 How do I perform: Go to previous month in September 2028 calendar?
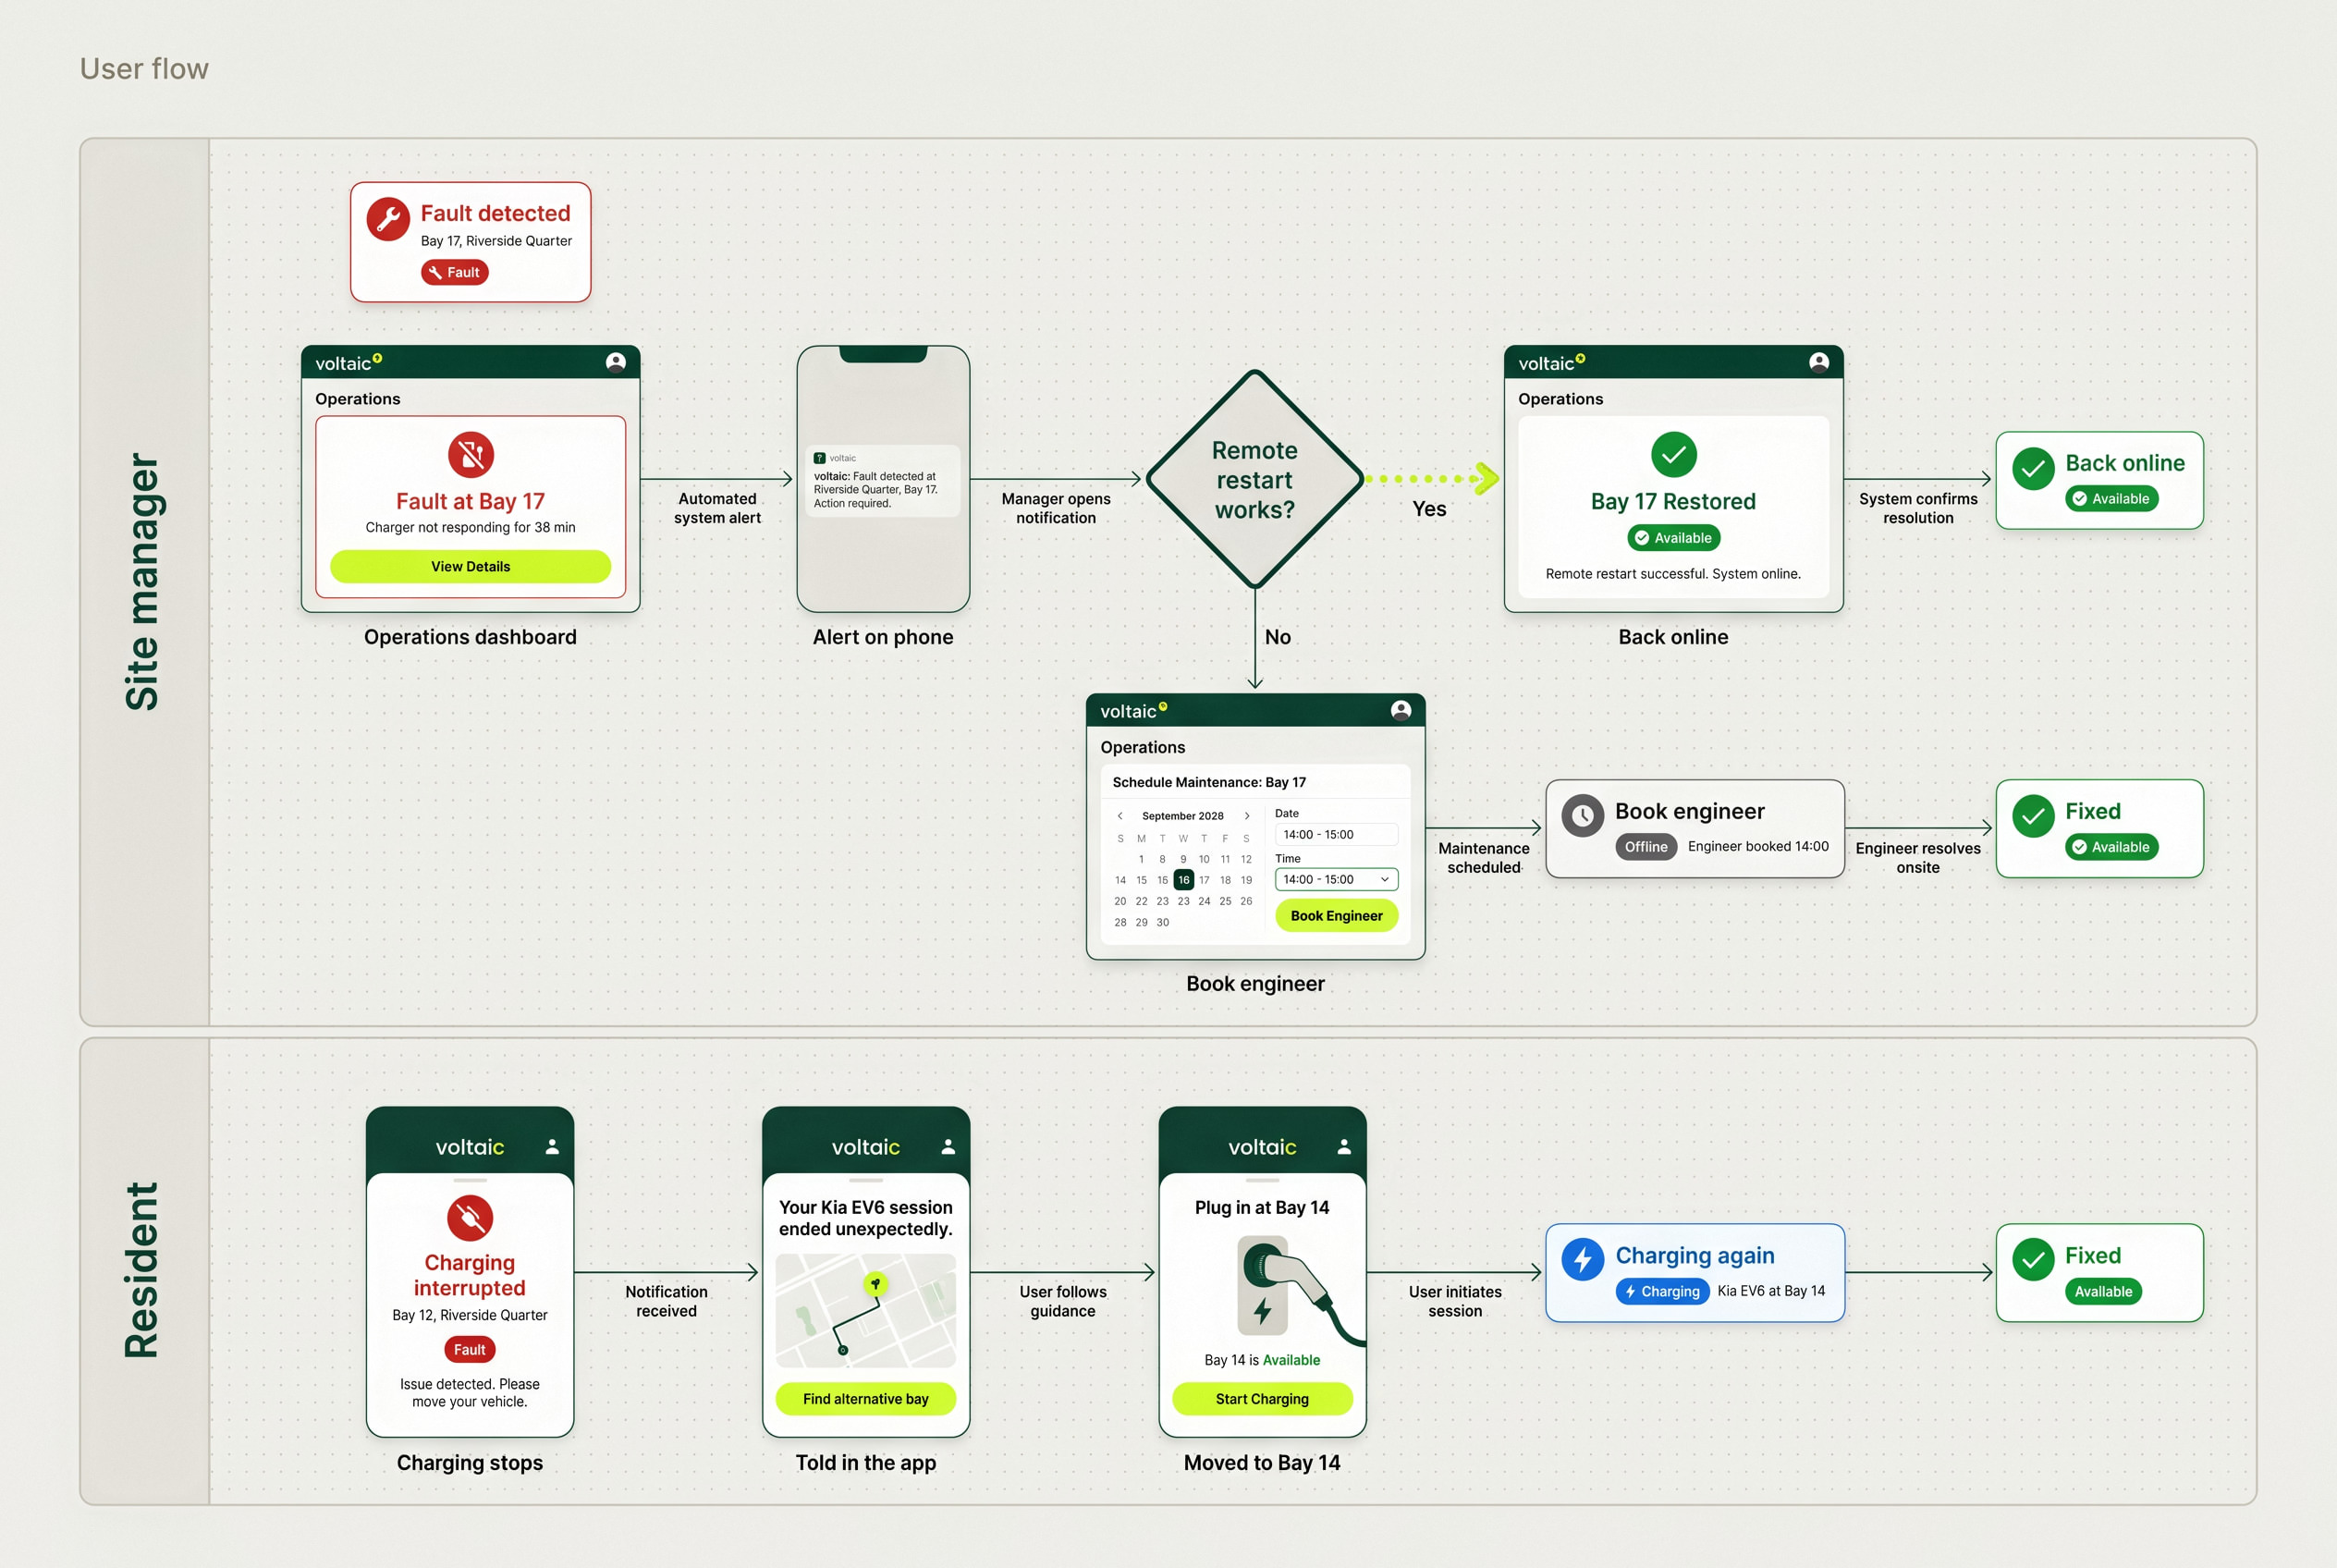[1120, 816]
